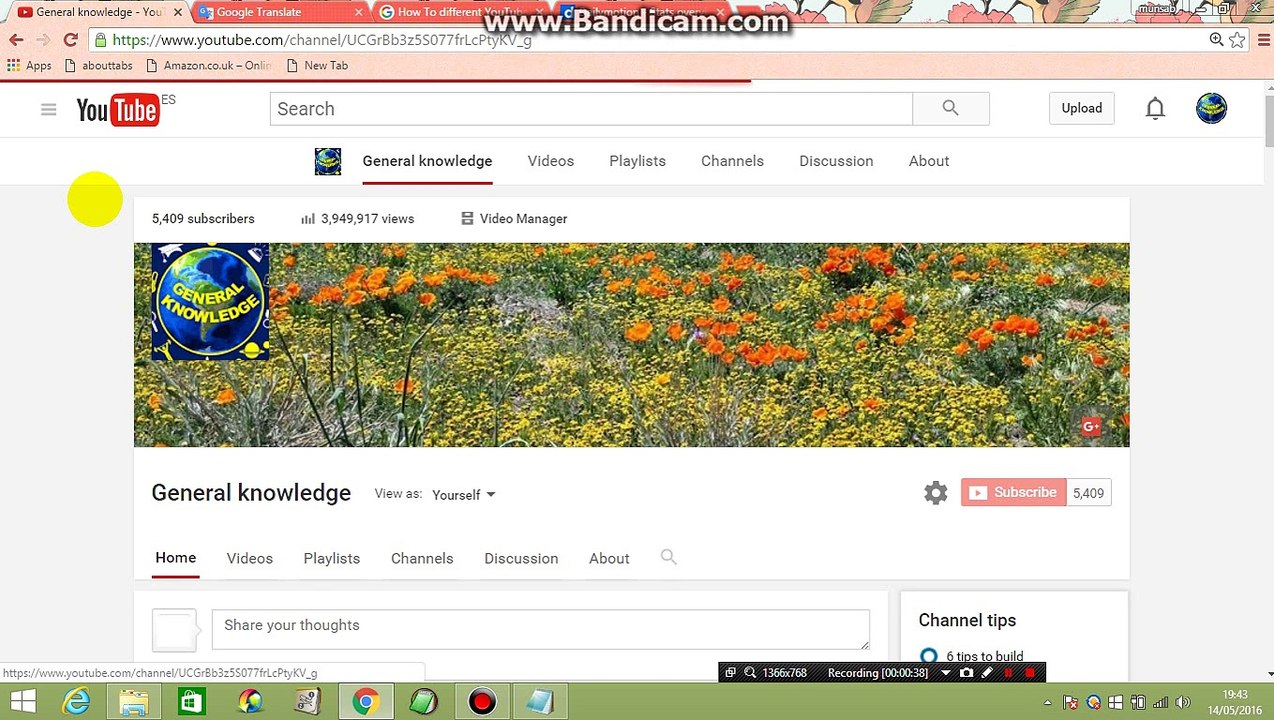Select About tab under channel title
This screenshot has height=720, width=1274.
click(x=609, y=559)
